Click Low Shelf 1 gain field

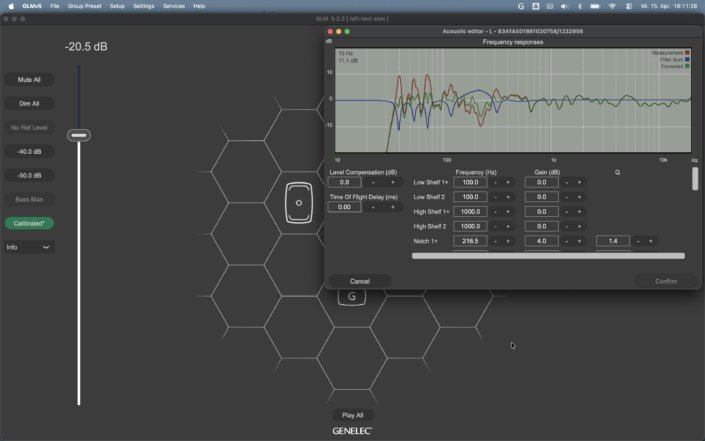click(541, 182)
